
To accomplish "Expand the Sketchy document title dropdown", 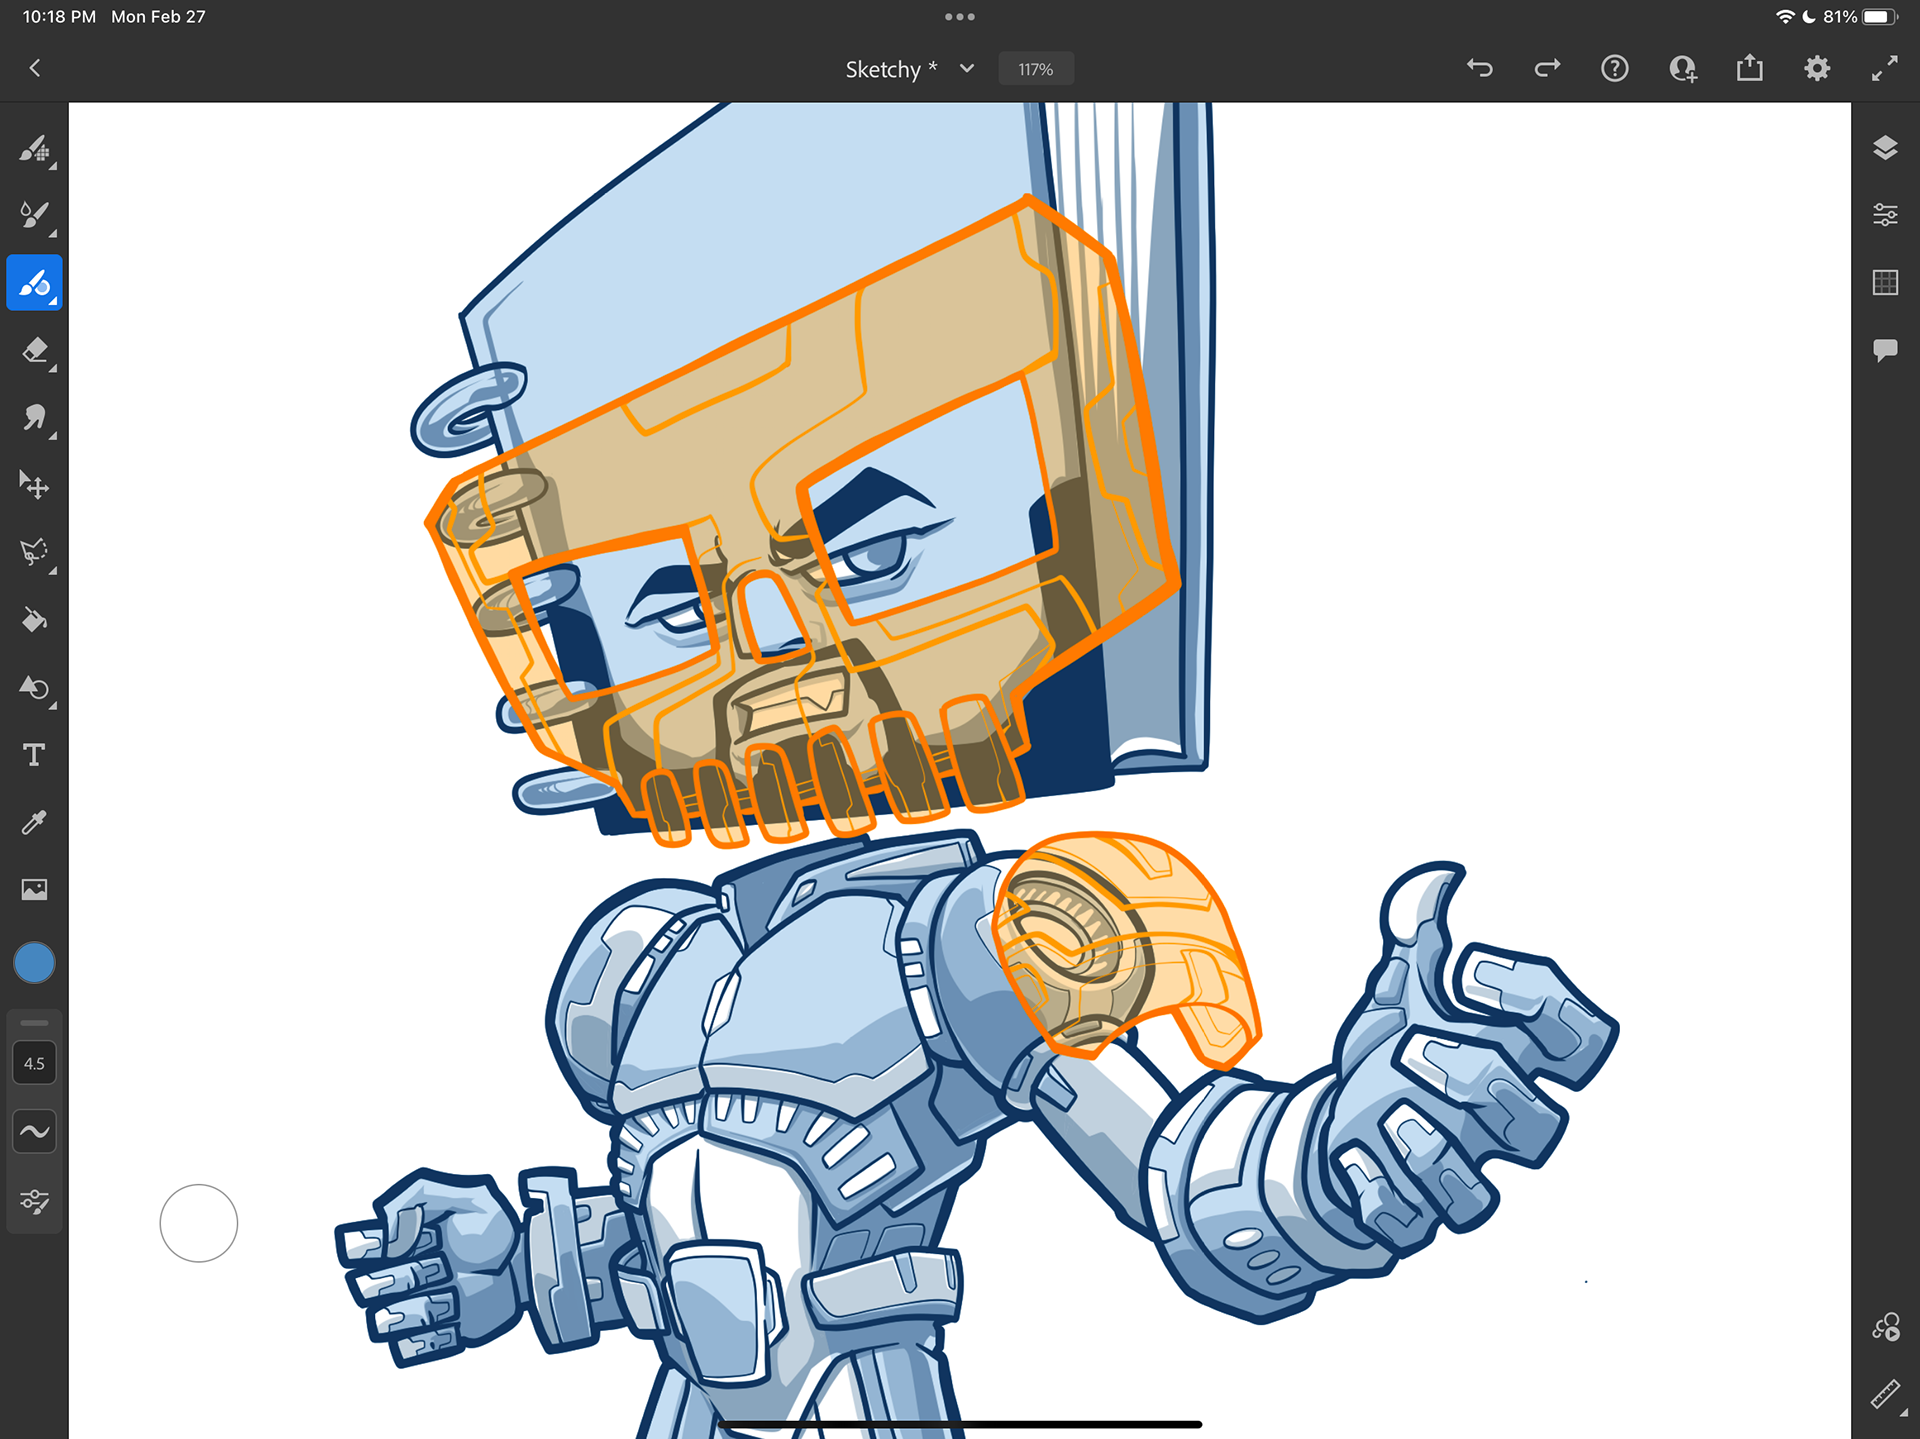I will coord(966,69).
